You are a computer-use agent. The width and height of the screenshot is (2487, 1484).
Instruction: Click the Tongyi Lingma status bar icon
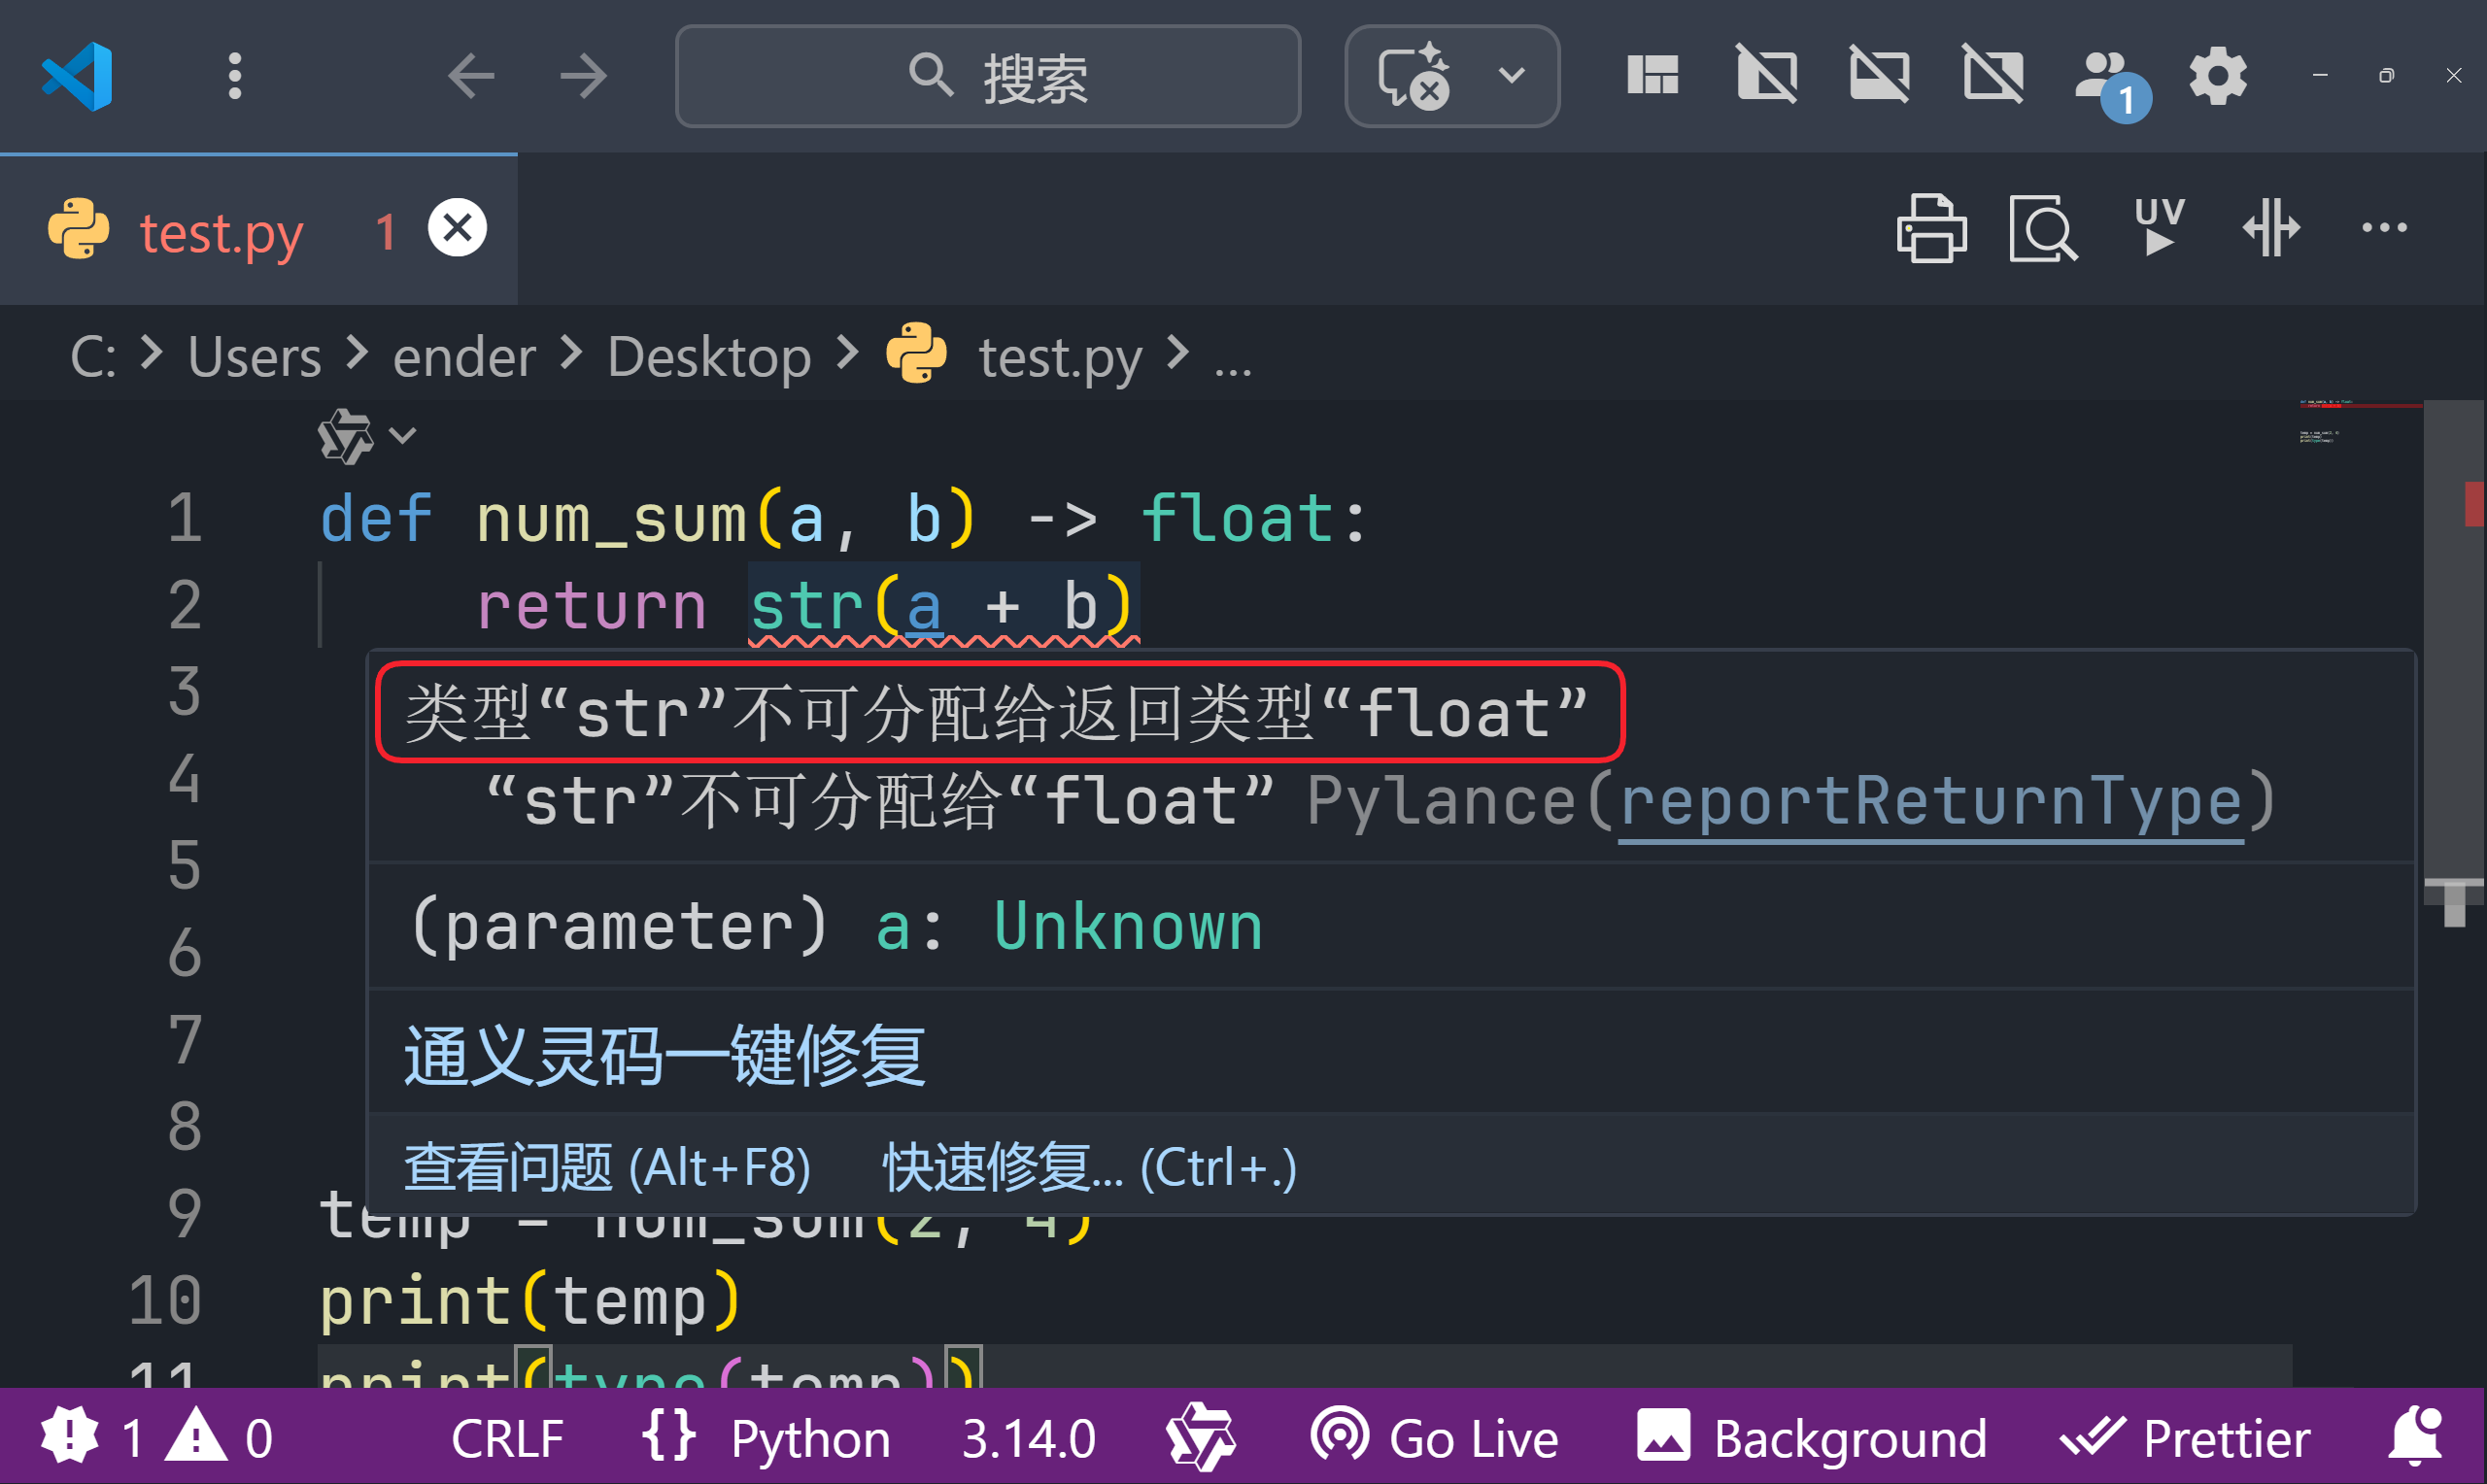(x=1200, y=1437)
